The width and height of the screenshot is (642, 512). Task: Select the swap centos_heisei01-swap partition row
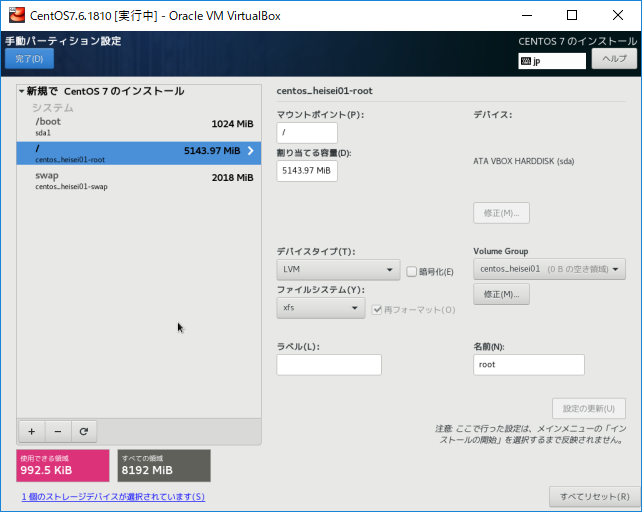(139, 180)
